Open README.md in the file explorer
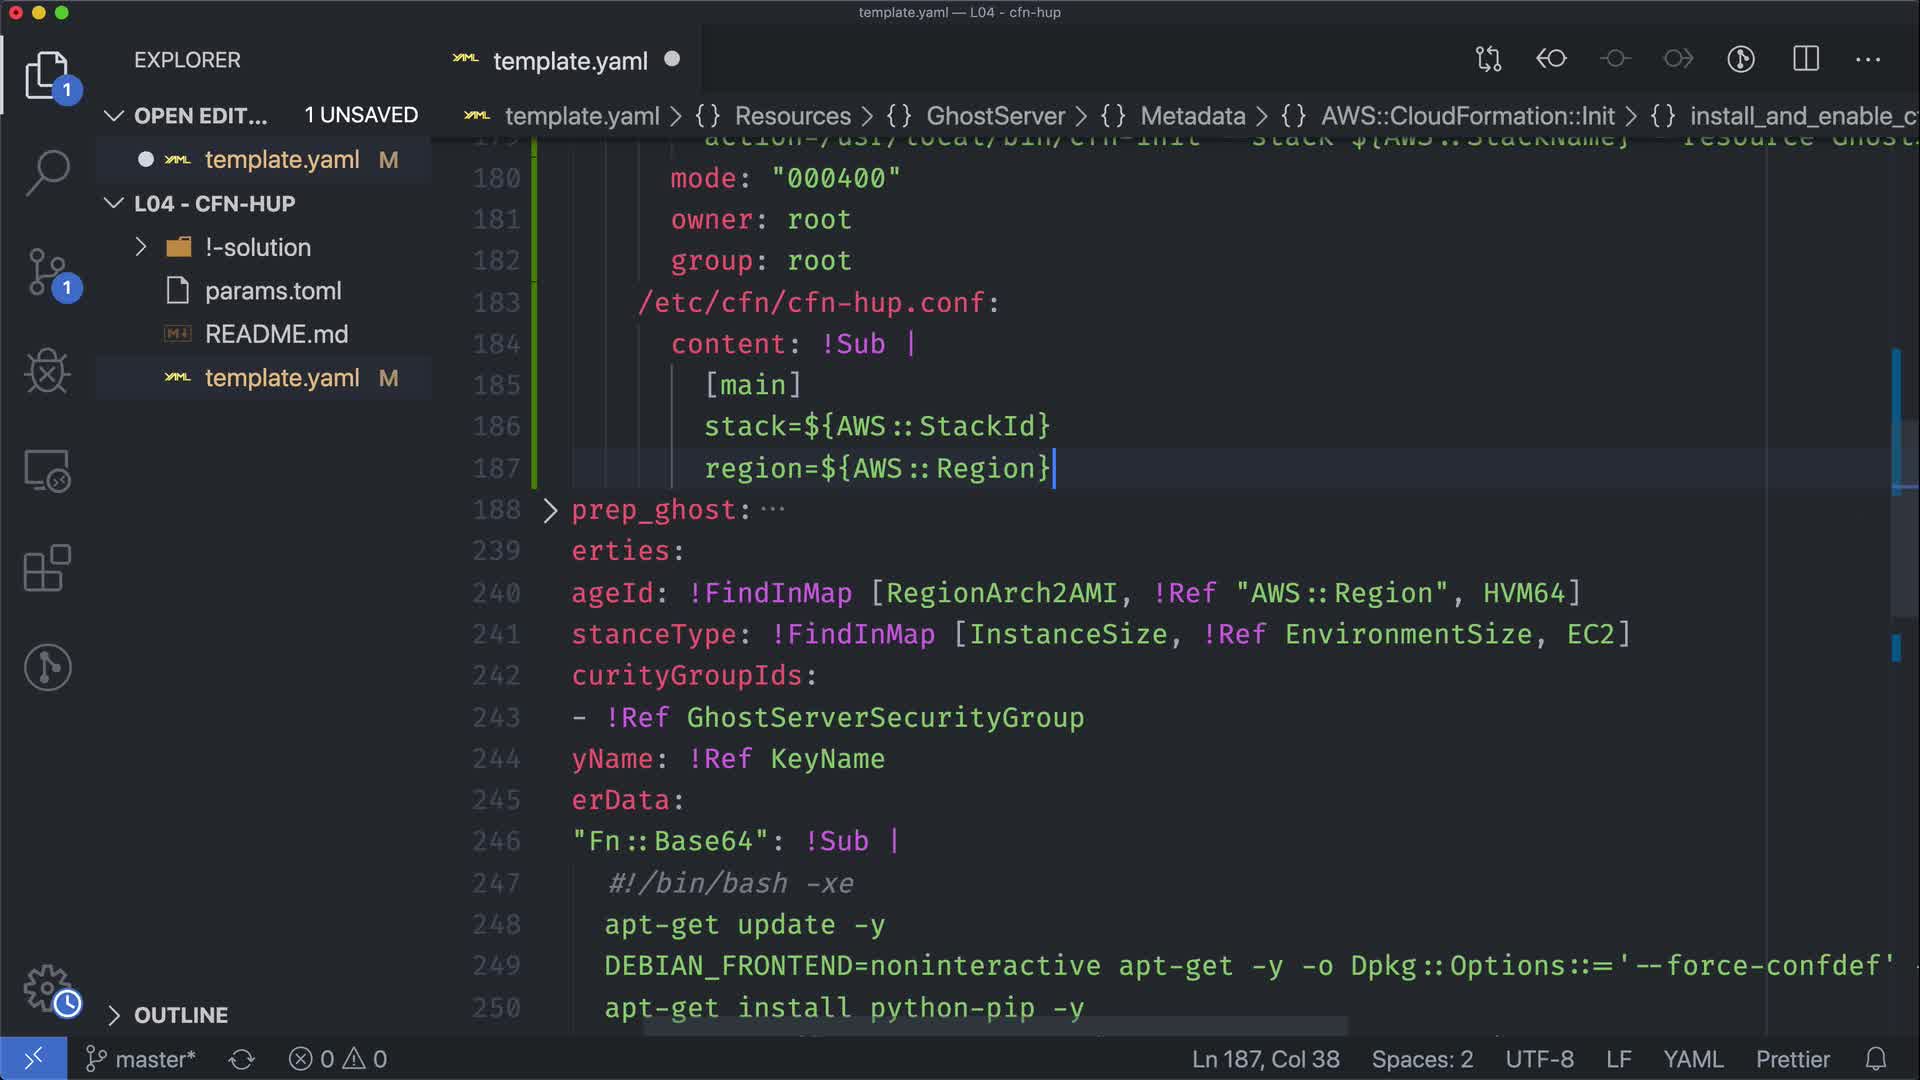This screenshot has width=1920, height=1080. [x=276, y=334]
